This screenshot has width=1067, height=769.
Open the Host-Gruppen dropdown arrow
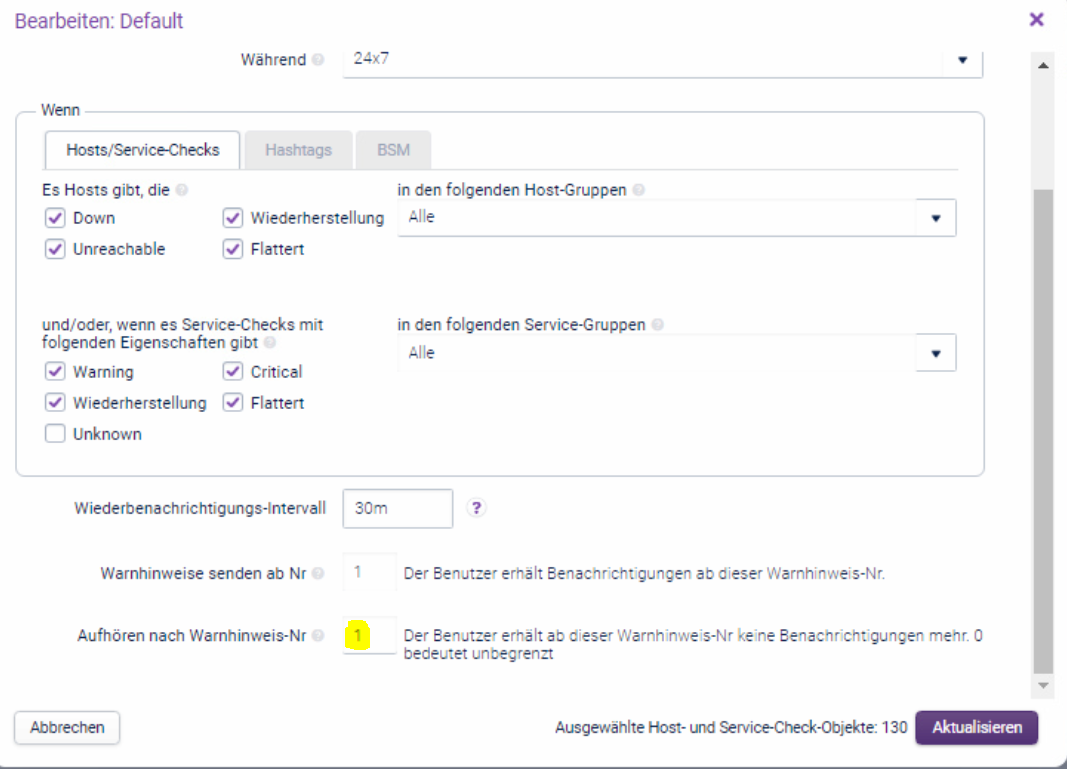pyautogui.click(x=936, y=218)
